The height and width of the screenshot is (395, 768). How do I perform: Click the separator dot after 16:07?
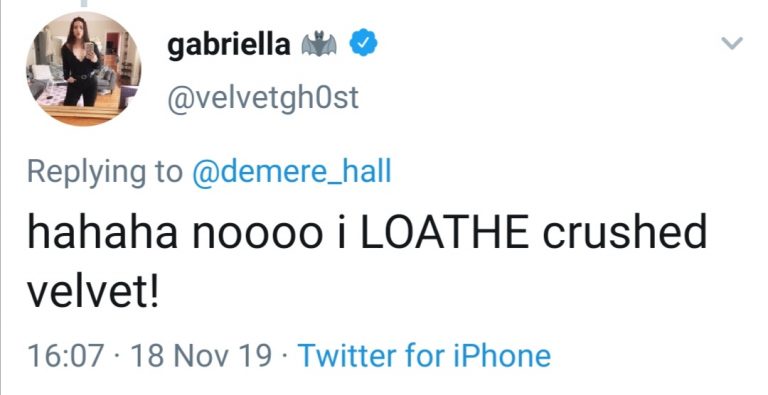[118, 357]
